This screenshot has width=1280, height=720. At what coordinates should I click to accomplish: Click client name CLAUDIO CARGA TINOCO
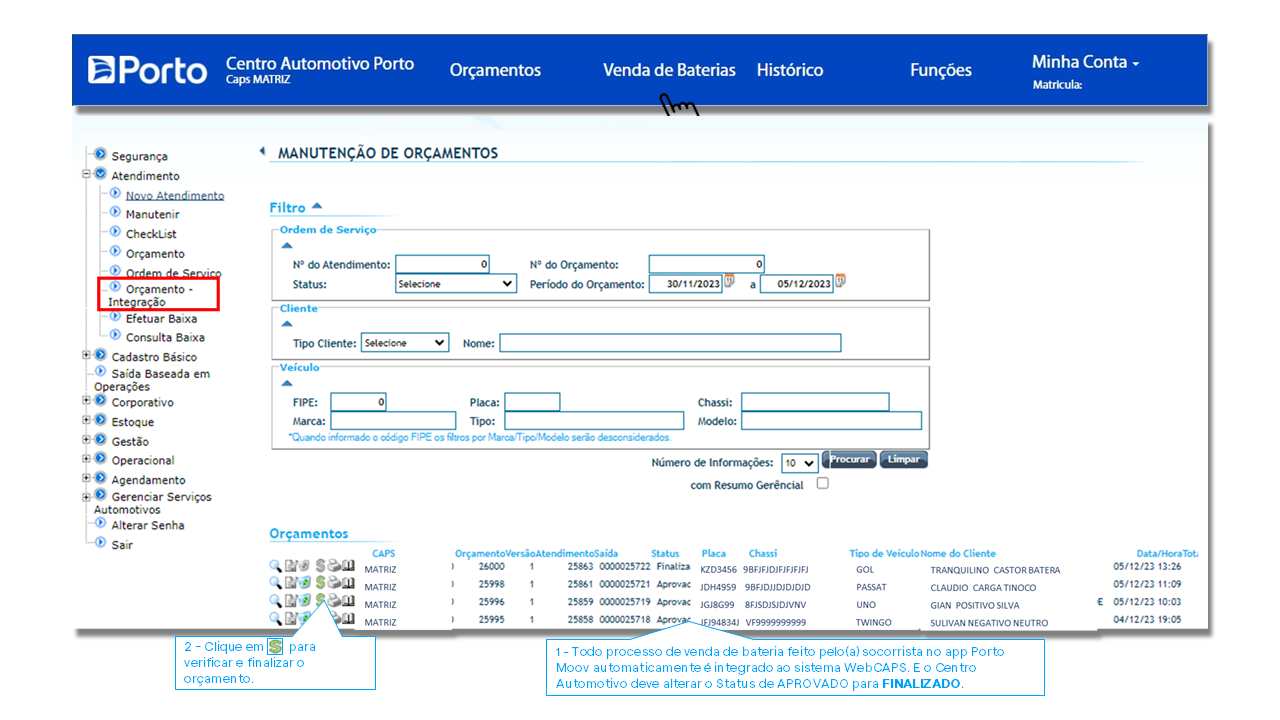983,587
